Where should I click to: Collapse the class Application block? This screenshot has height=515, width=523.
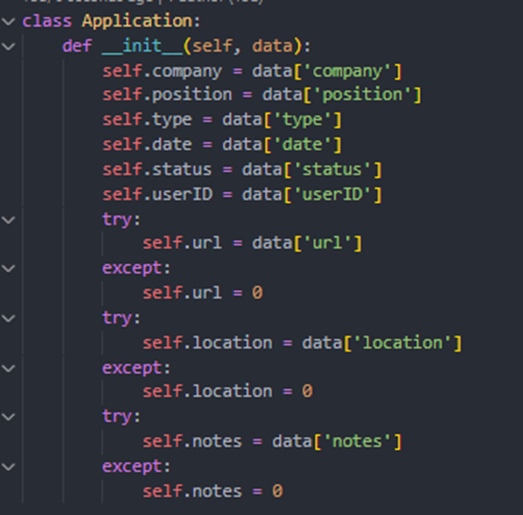(x=8, y=21)
